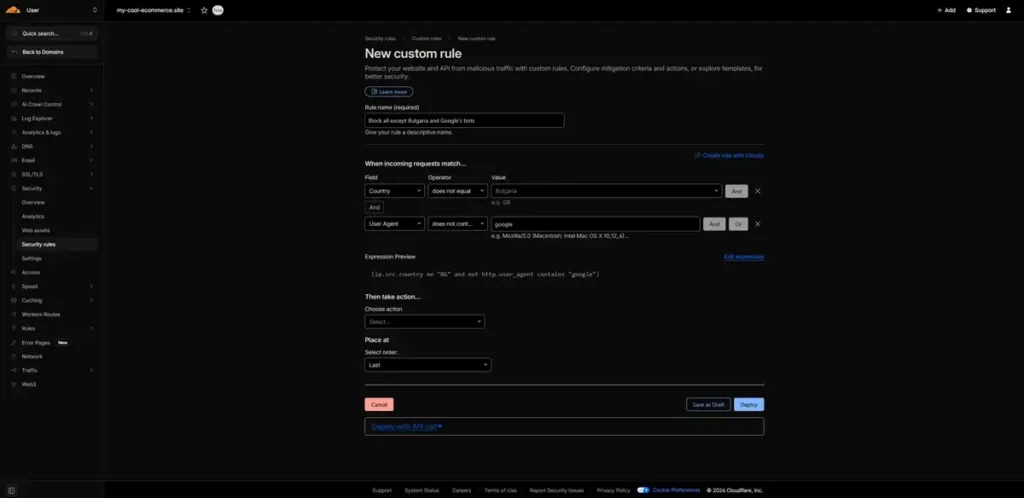1024x498 pixels.
Task: Click the Workers Routes icon
Action: tap(14, 315)
